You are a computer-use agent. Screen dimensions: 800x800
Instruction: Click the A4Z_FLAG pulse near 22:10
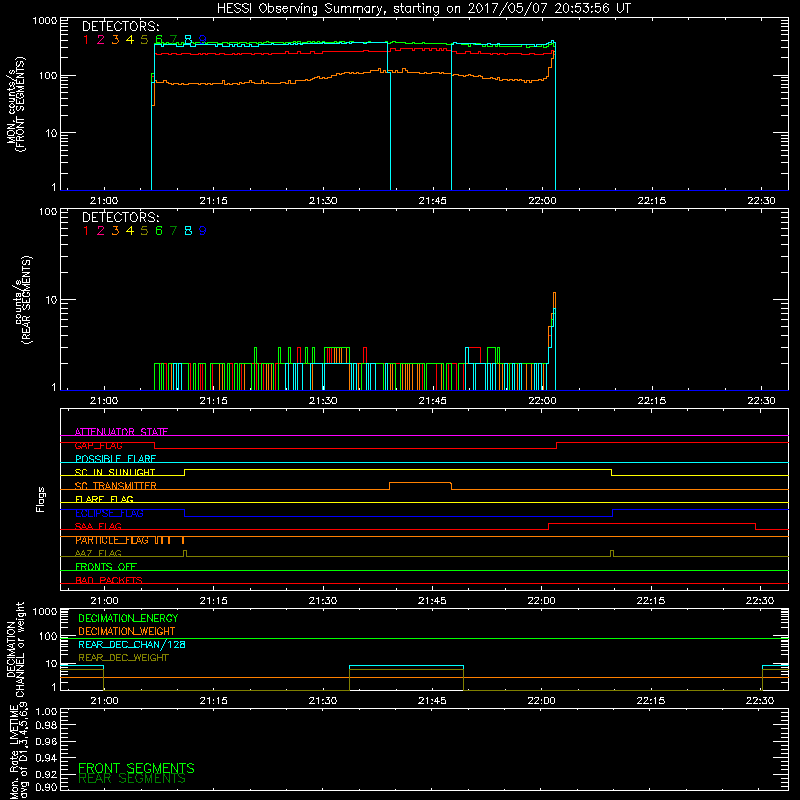click(612, 554)
